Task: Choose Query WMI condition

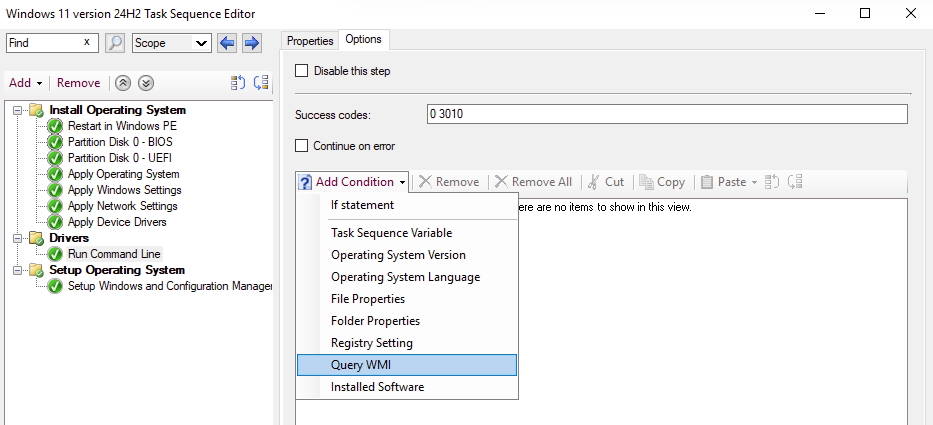Action: tap(407, 365)
